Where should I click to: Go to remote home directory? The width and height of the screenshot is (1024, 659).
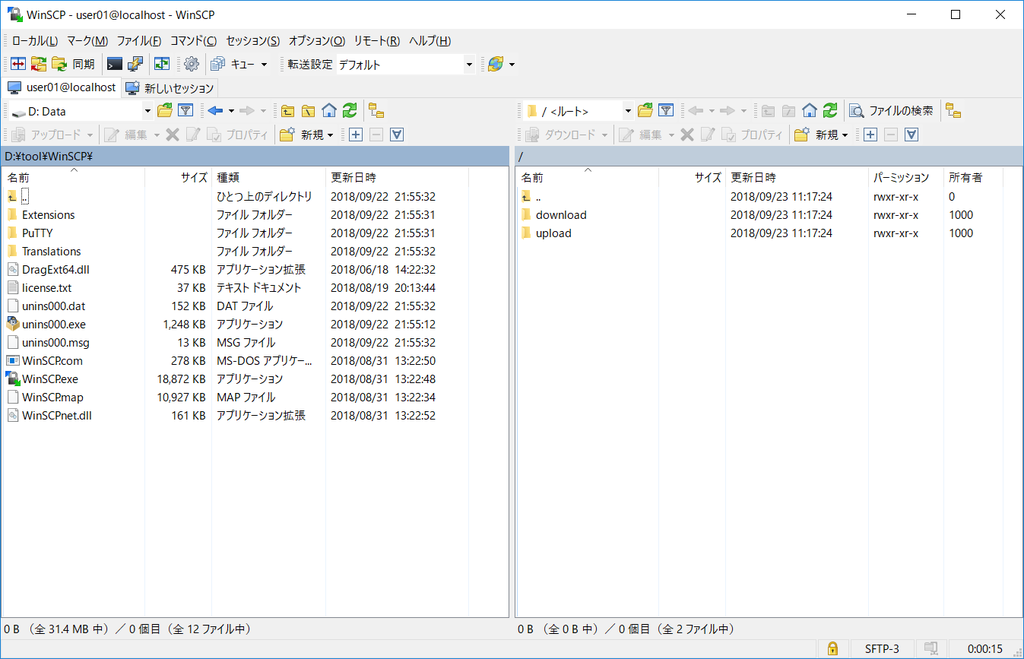[x=810, y=110]
